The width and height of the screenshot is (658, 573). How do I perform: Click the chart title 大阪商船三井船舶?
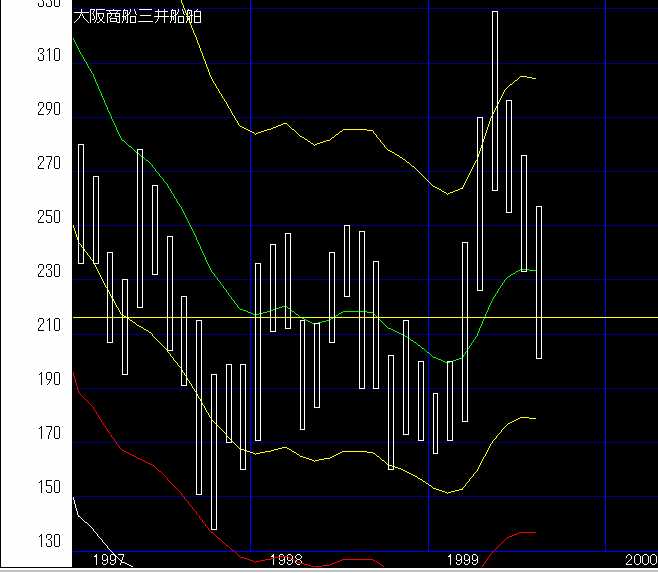(138, 17)
